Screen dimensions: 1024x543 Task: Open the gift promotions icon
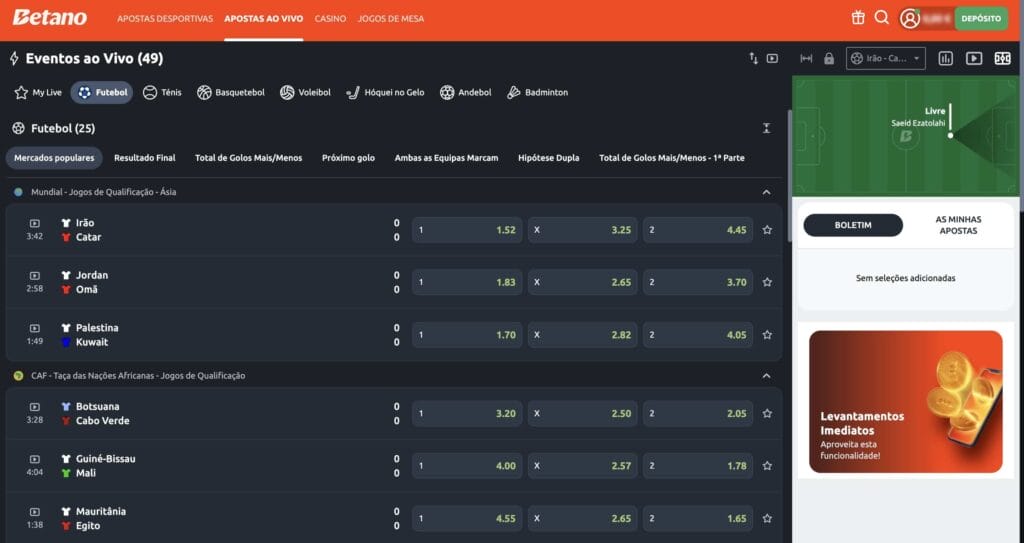[858, 18]
